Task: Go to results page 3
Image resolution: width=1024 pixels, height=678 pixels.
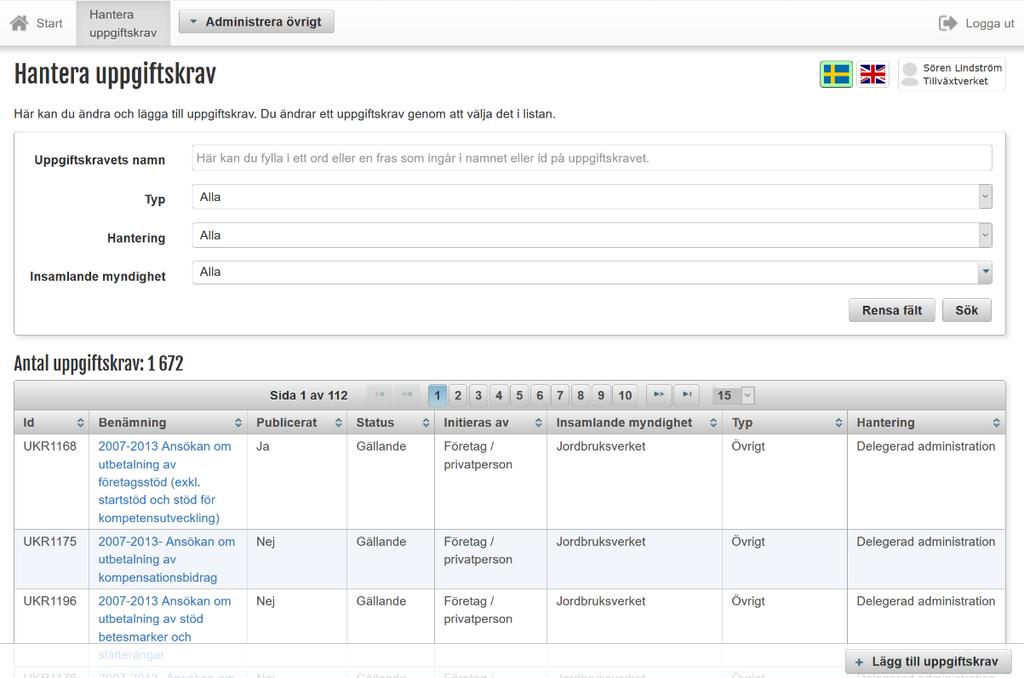Action: click(478, 395)
